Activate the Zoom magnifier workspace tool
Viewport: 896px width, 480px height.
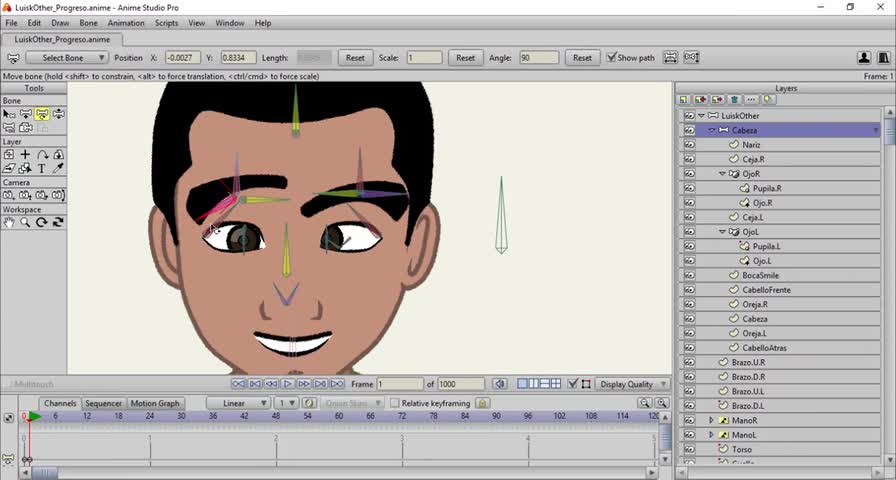[25, 222]
